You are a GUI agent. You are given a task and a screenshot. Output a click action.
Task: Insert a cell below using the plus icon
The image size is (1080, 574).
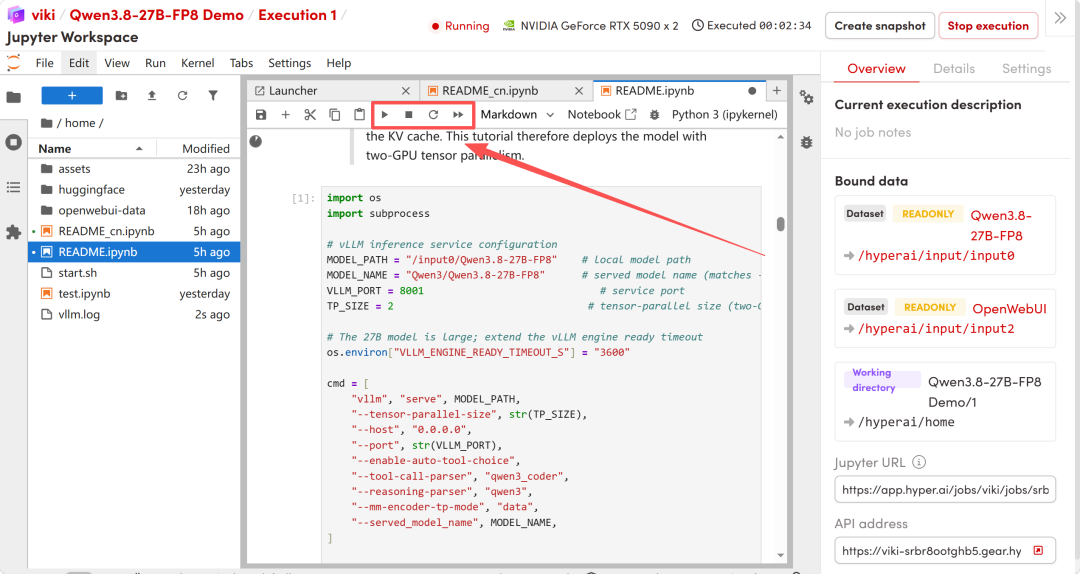coord(285,114)
